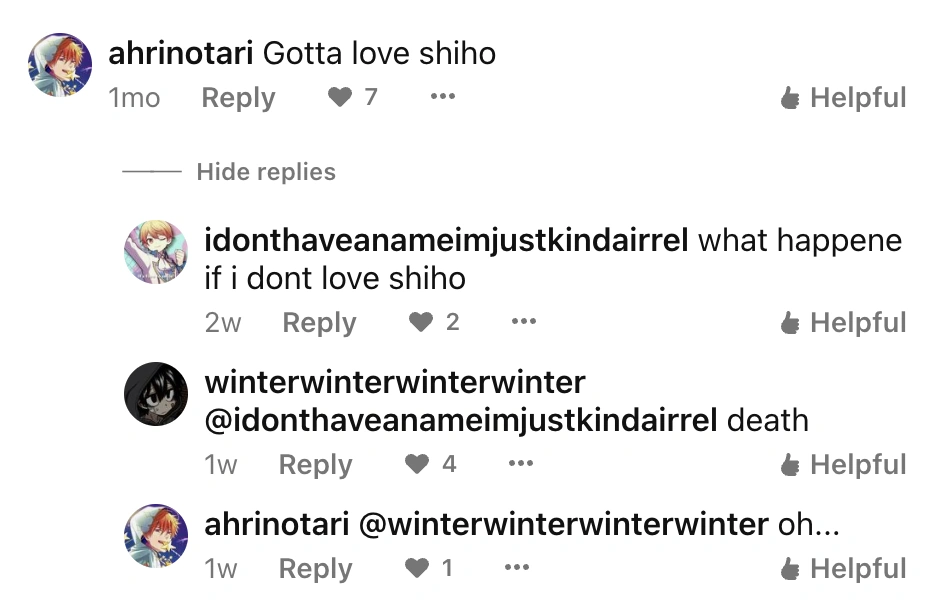Open more options on idonthaveanameimjustkindairrel's comment
The image size is (948, 600).
pyautogui.click(x=523, y=322)
